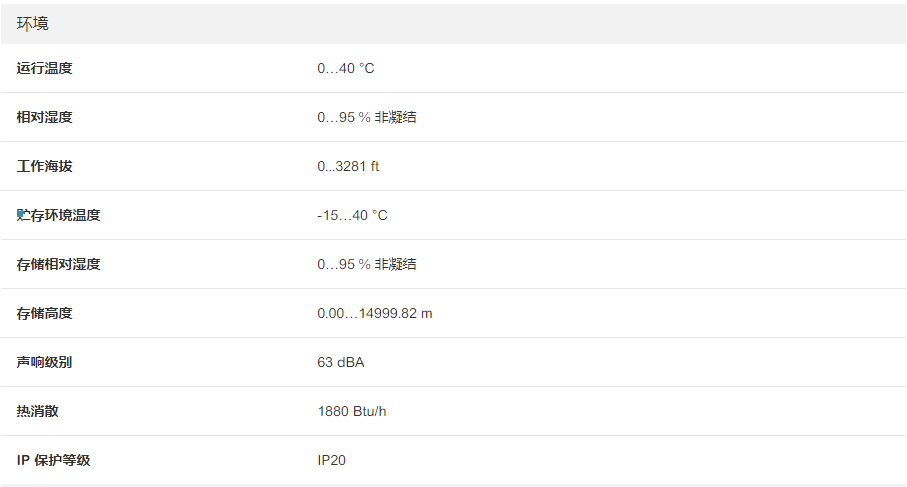Image resolution: width=907 pixels, height=487 pixels.
Task: Click 非凝结 text in the 相对湿度 row
Action: [396, 117]
